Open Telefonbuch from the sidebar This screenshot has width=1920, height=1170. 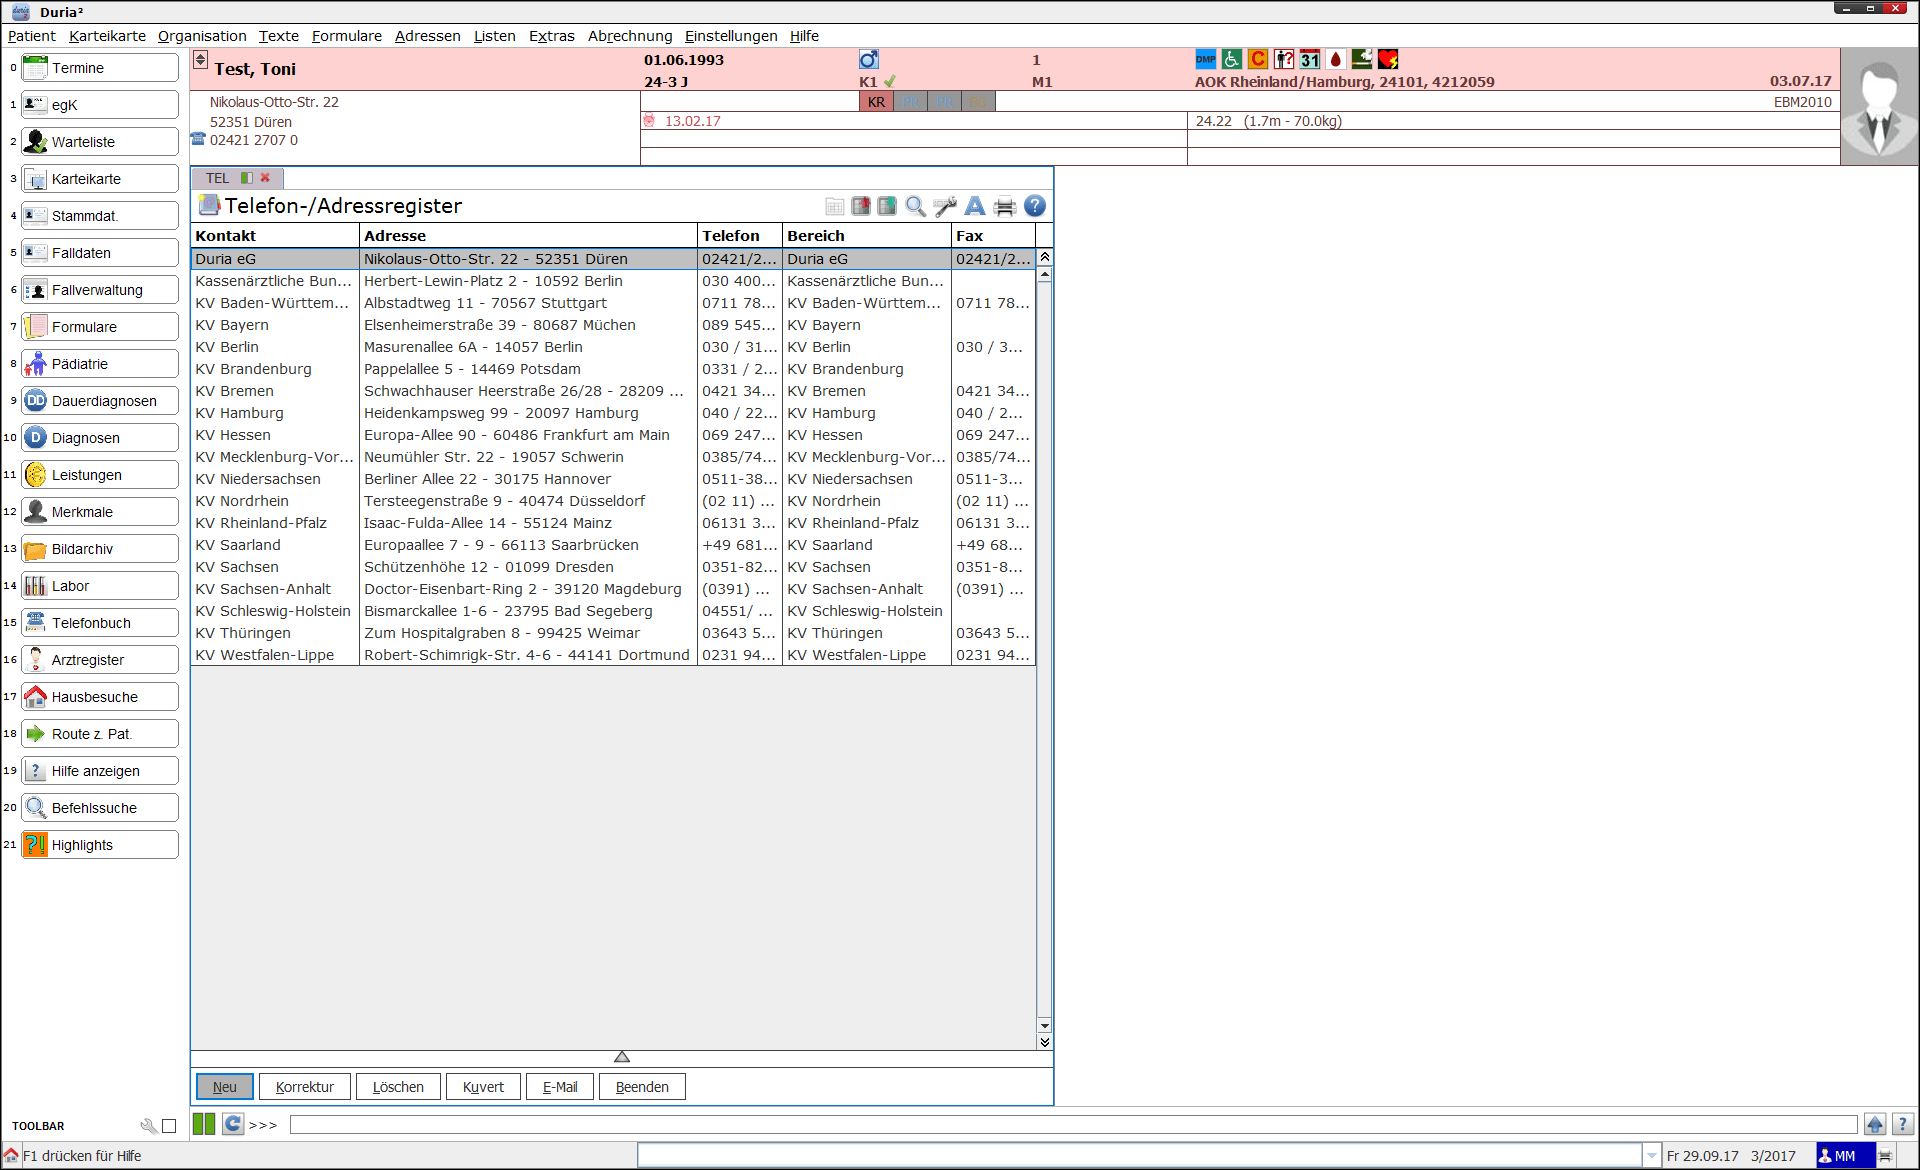click(100, 623)
